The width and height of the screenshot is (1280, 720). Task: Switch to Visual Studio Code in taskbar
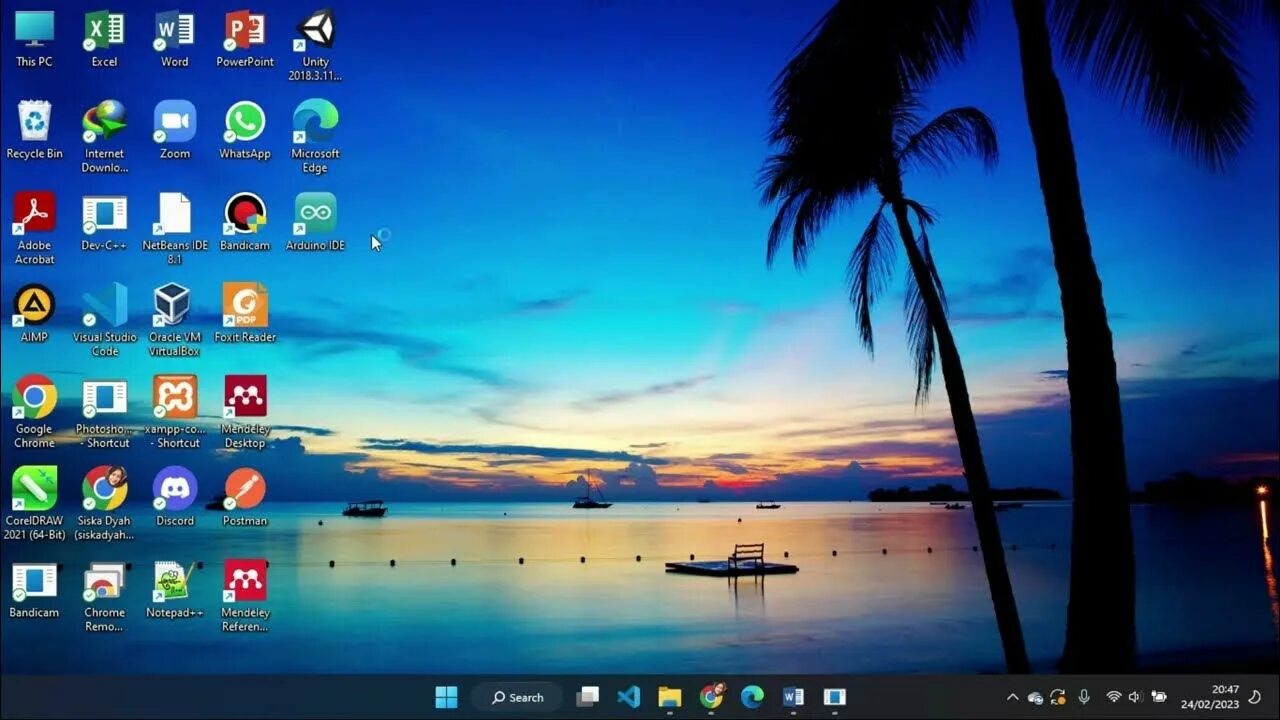[x=628, y=697]
